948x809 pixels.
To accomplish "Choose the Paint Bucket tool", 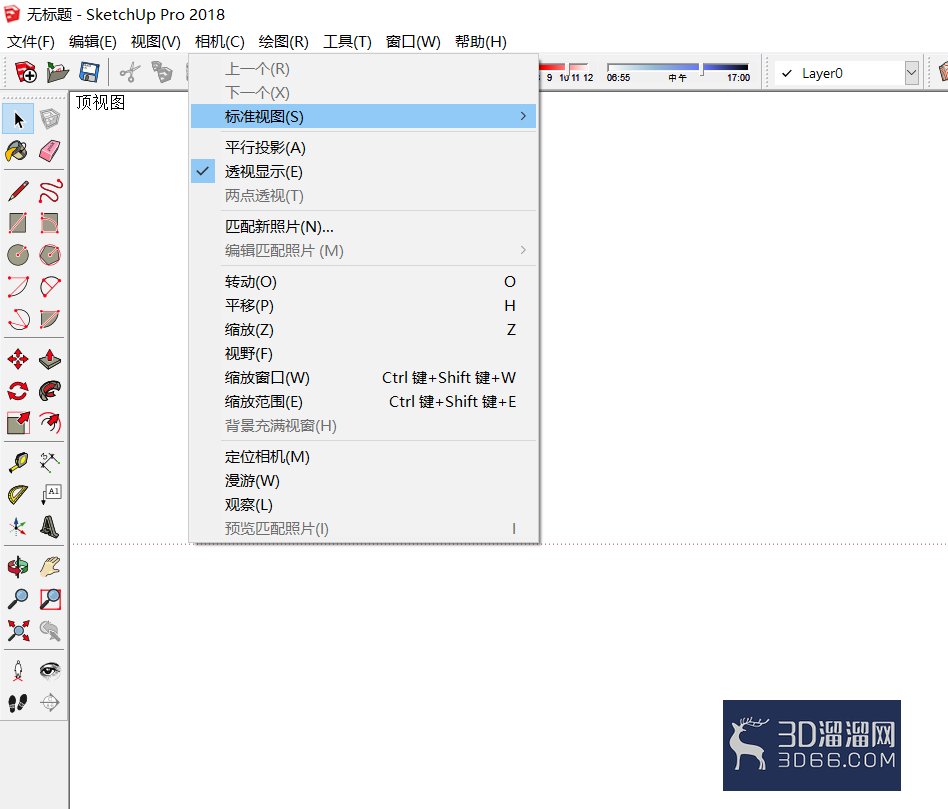I will [x=18, y=151].
